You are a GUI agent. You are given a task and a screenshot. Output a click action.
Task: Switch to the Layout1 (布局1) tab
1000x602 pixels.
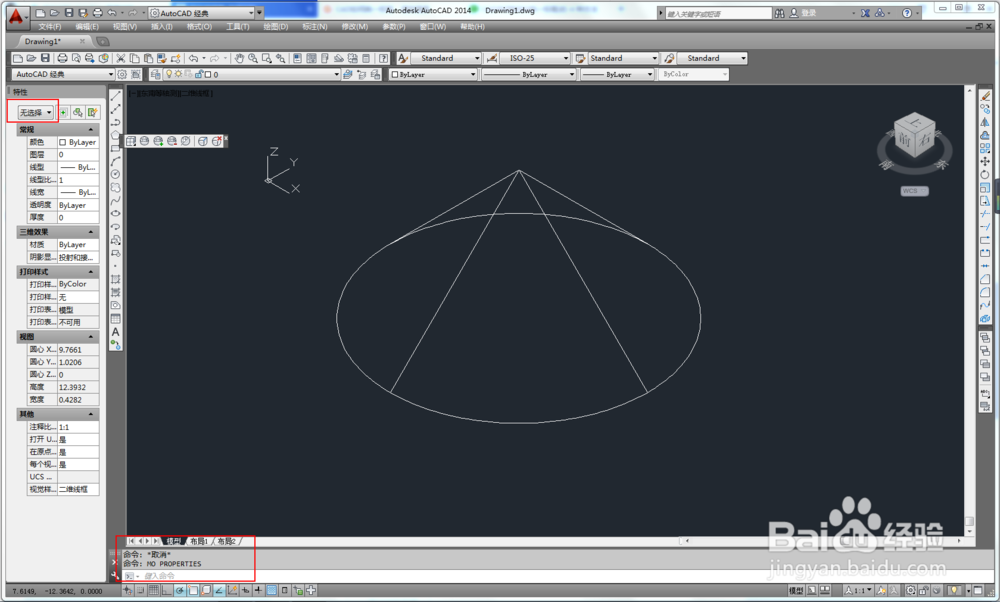(x=199, y=541)
